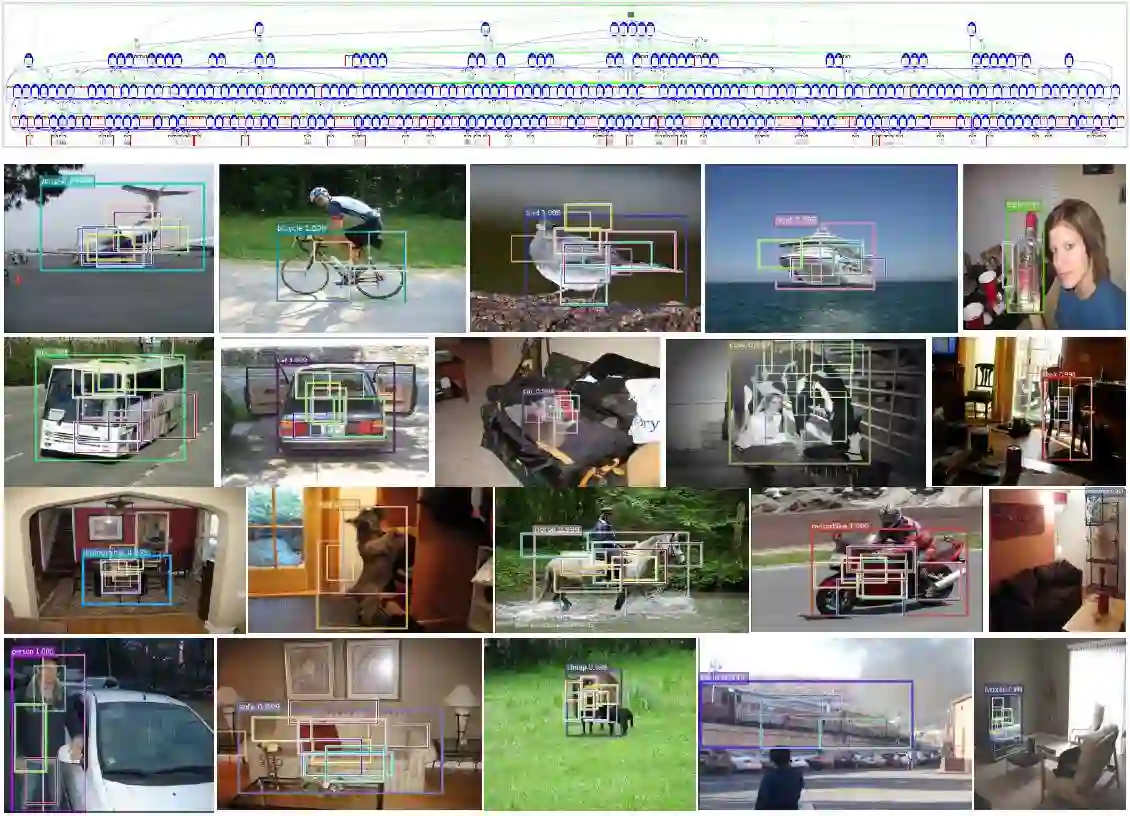Select the cat on black bag image
This screenshot has height=816, width=1130.
(548, 412)
